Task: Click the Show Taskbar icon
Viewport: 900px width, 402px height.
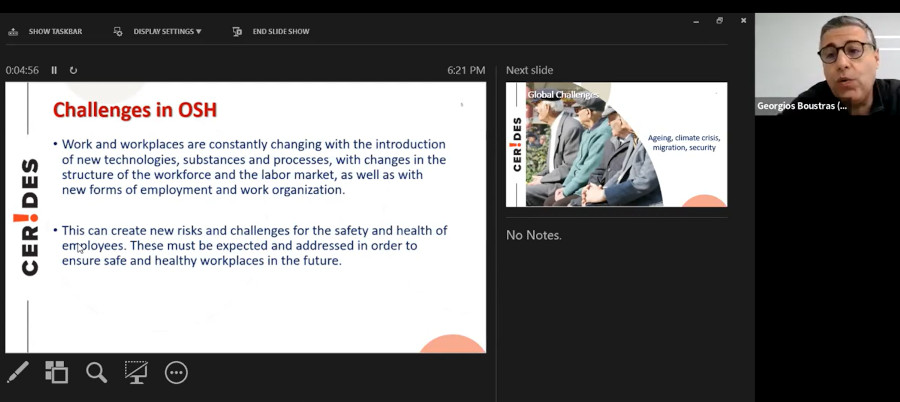Action: [x=13, y=31]
